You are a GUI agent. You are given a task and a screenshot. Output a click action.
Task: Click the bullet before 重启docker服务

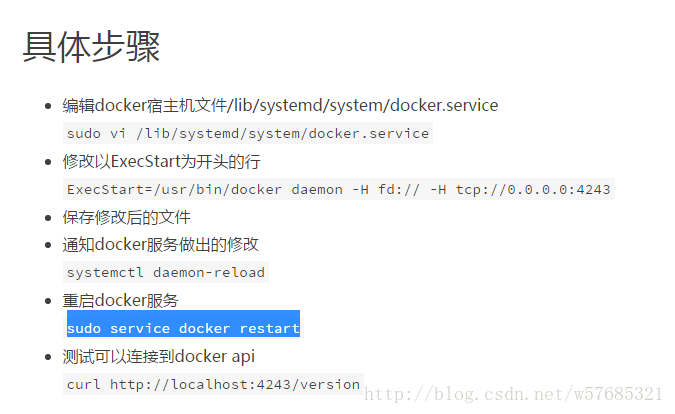pos(48,301)
